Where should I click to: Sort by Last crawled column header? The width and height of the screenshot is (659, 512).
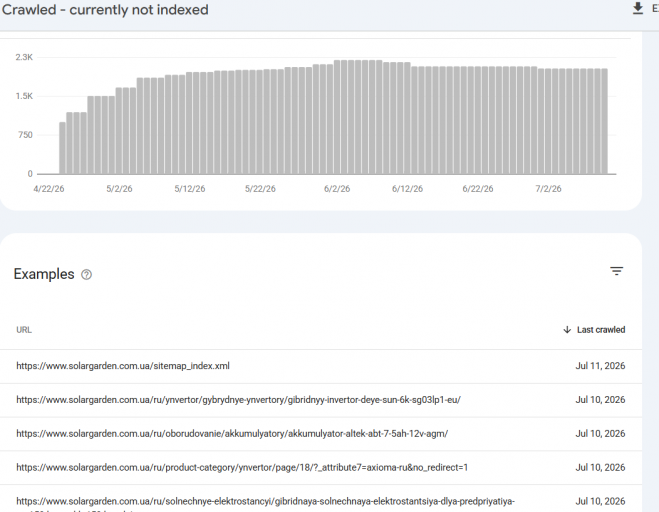601,330
